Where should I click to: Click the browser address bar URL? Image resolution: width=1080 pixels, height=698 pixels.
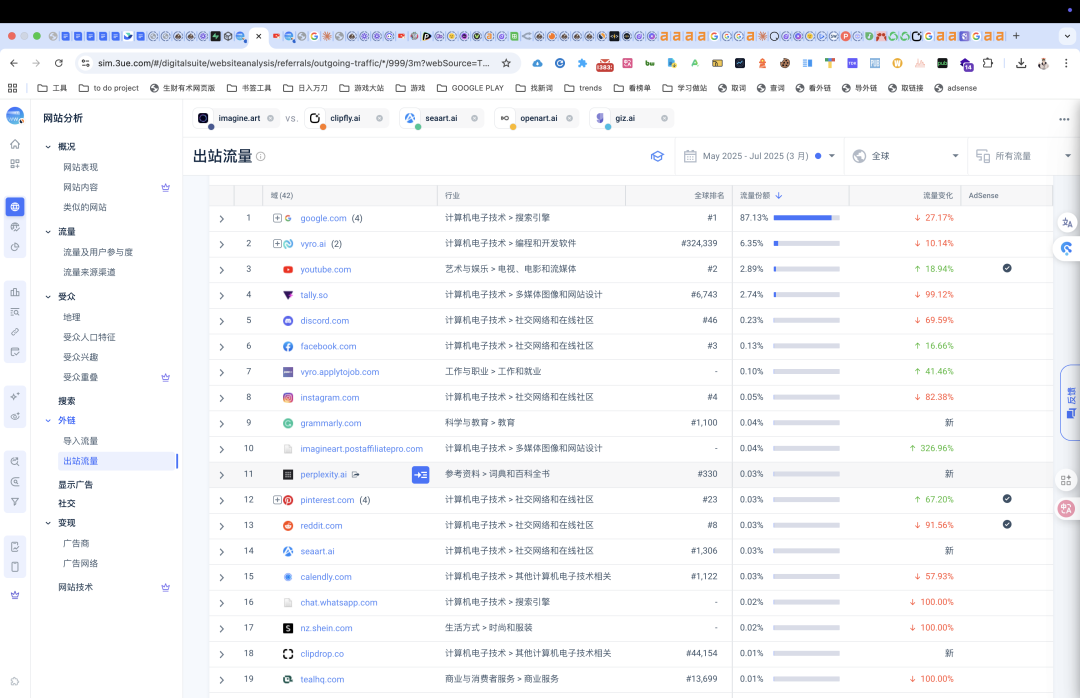point(294,63)
